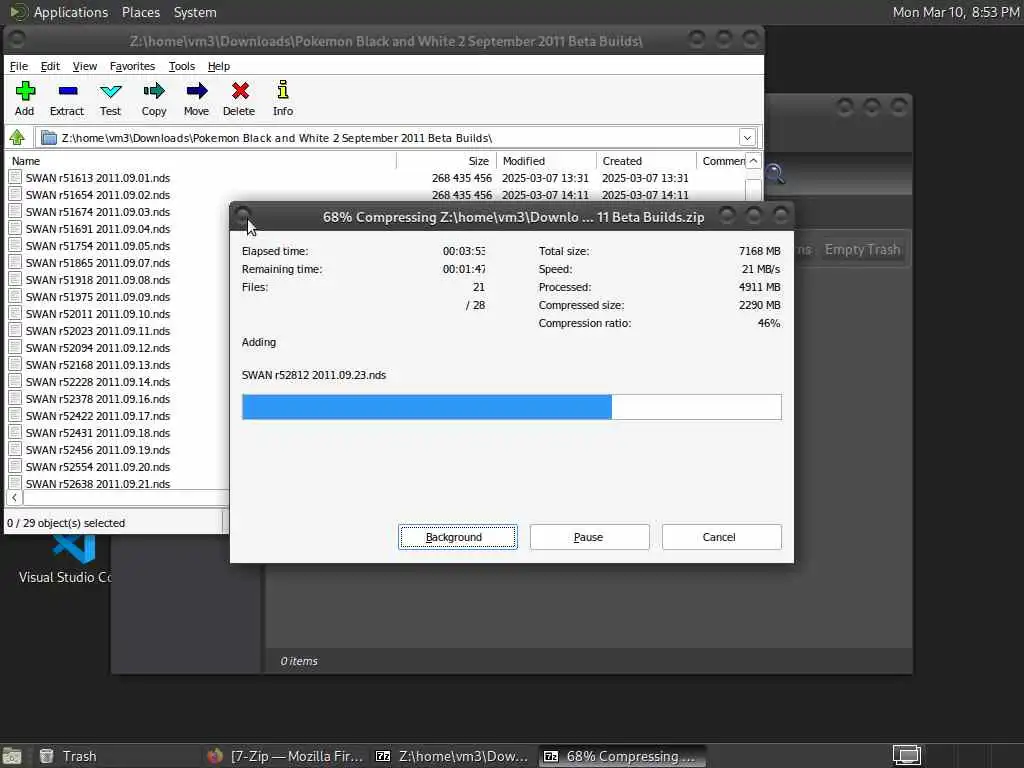Switch to 7-Zip file manager taskbar entry
Image resolution: width=1024 pixels, height=768 pixels.
click(452, 756)
